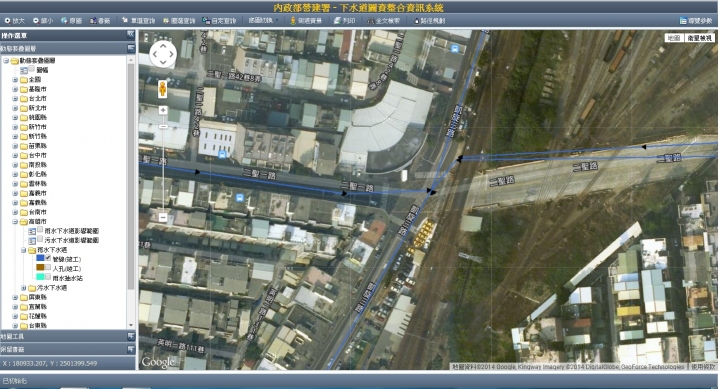Screen dimensions: 720x389
Task: Click the layer tree scrollbar up arrow
Action: point(131,60)
